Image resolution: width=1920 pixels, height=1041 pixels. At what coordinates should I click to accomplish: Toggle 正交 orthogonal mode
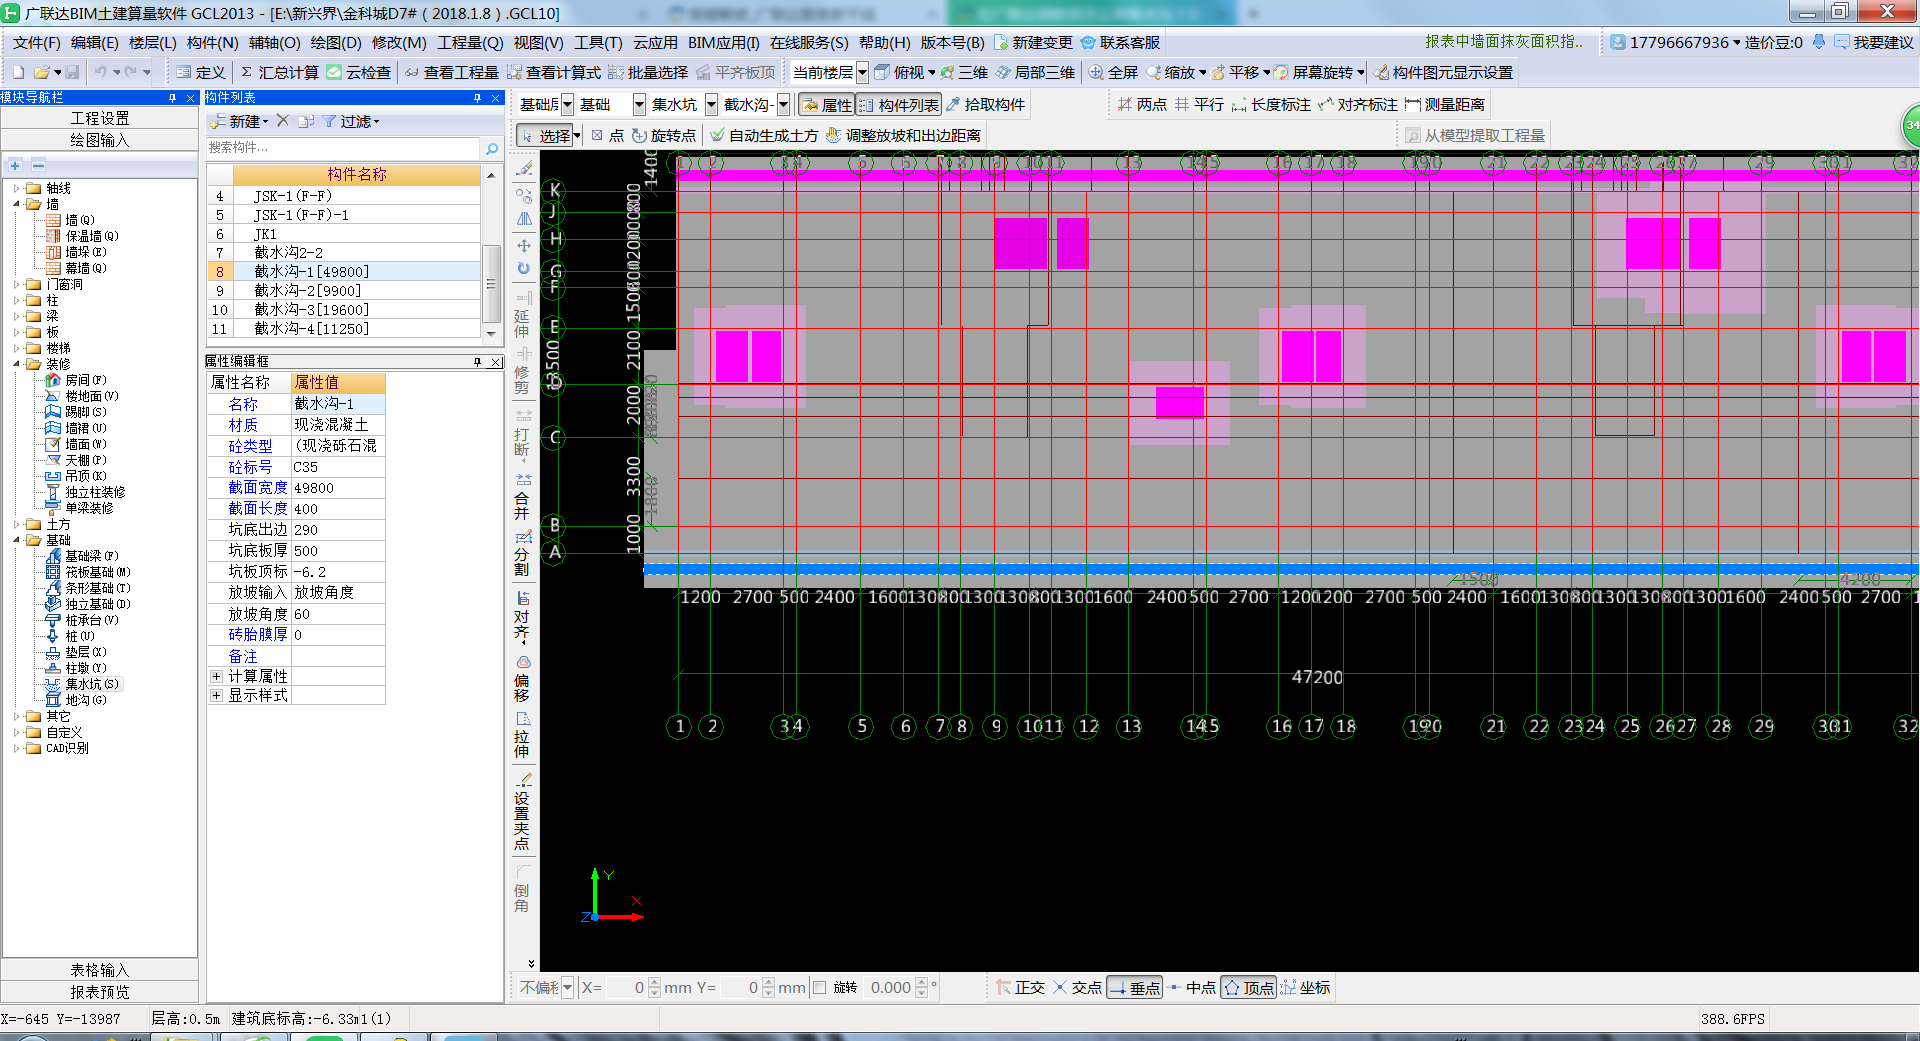point(1020,987)
